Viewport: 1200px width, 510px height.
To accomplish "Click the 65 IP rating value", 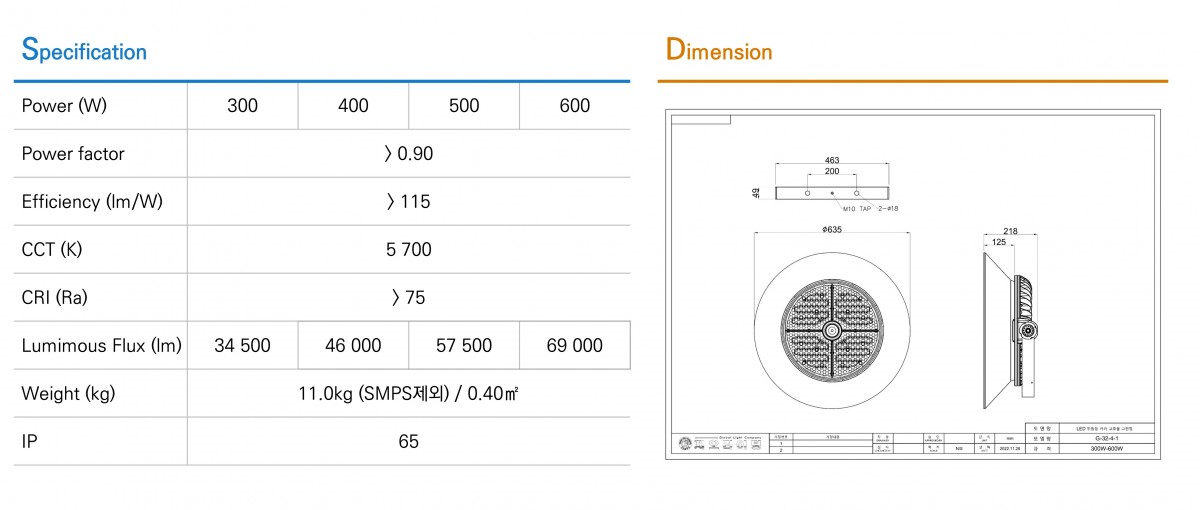I will (408, 442).
